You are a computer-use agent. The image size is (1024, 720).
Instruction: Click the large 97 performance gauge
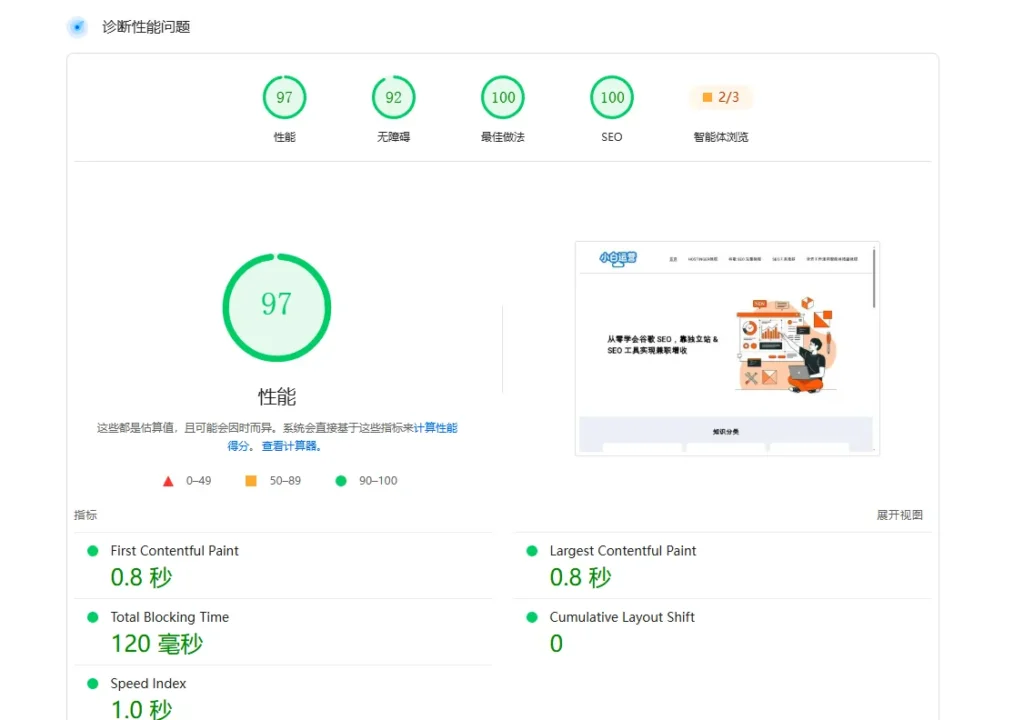pos(276,307)
